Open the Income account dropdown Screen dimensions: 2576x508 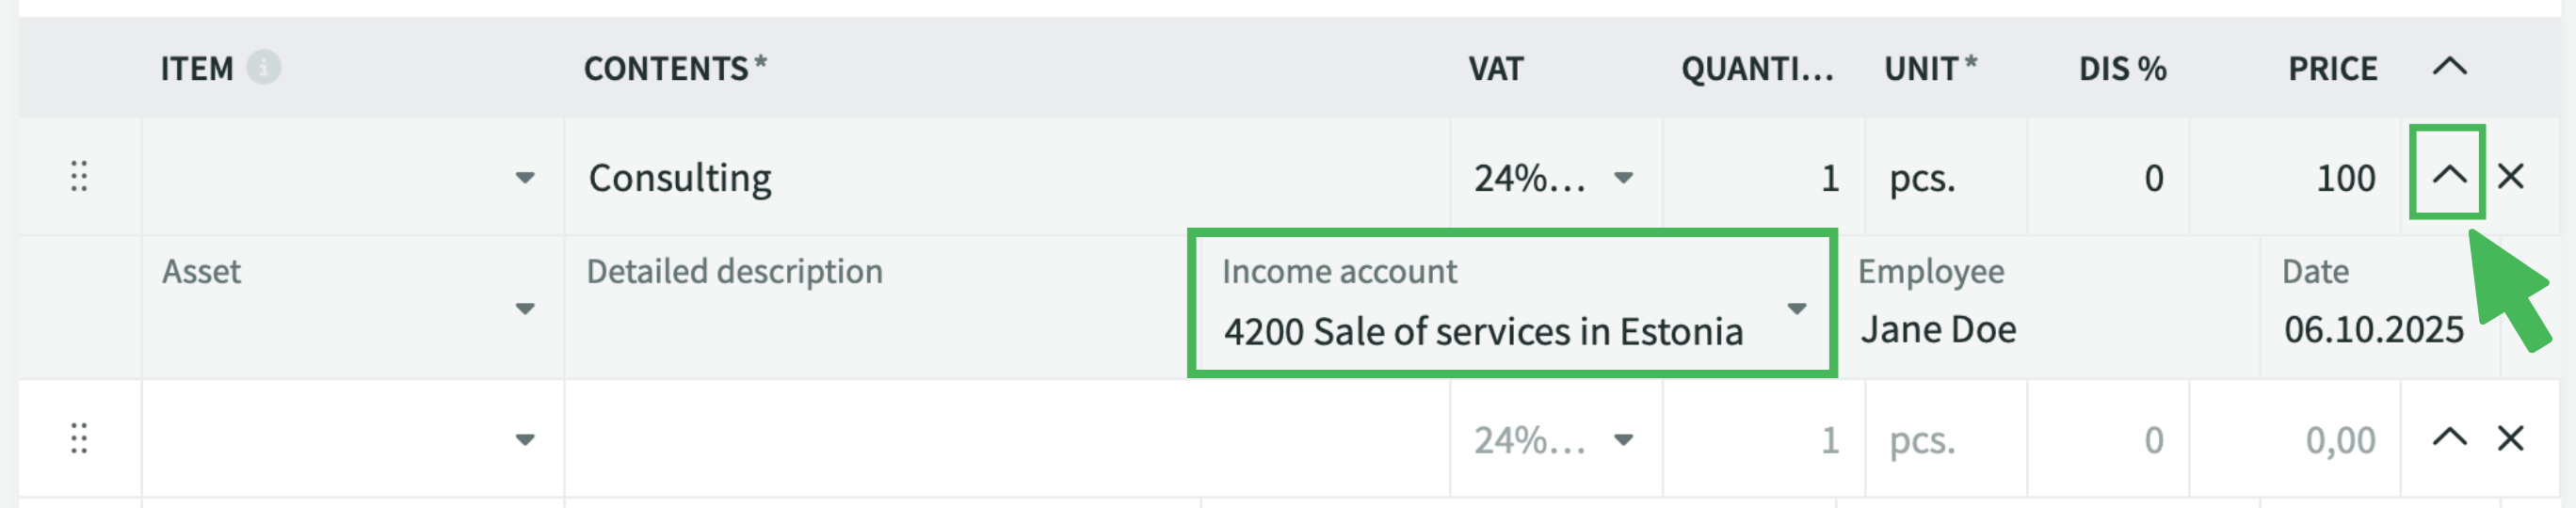1796,309
